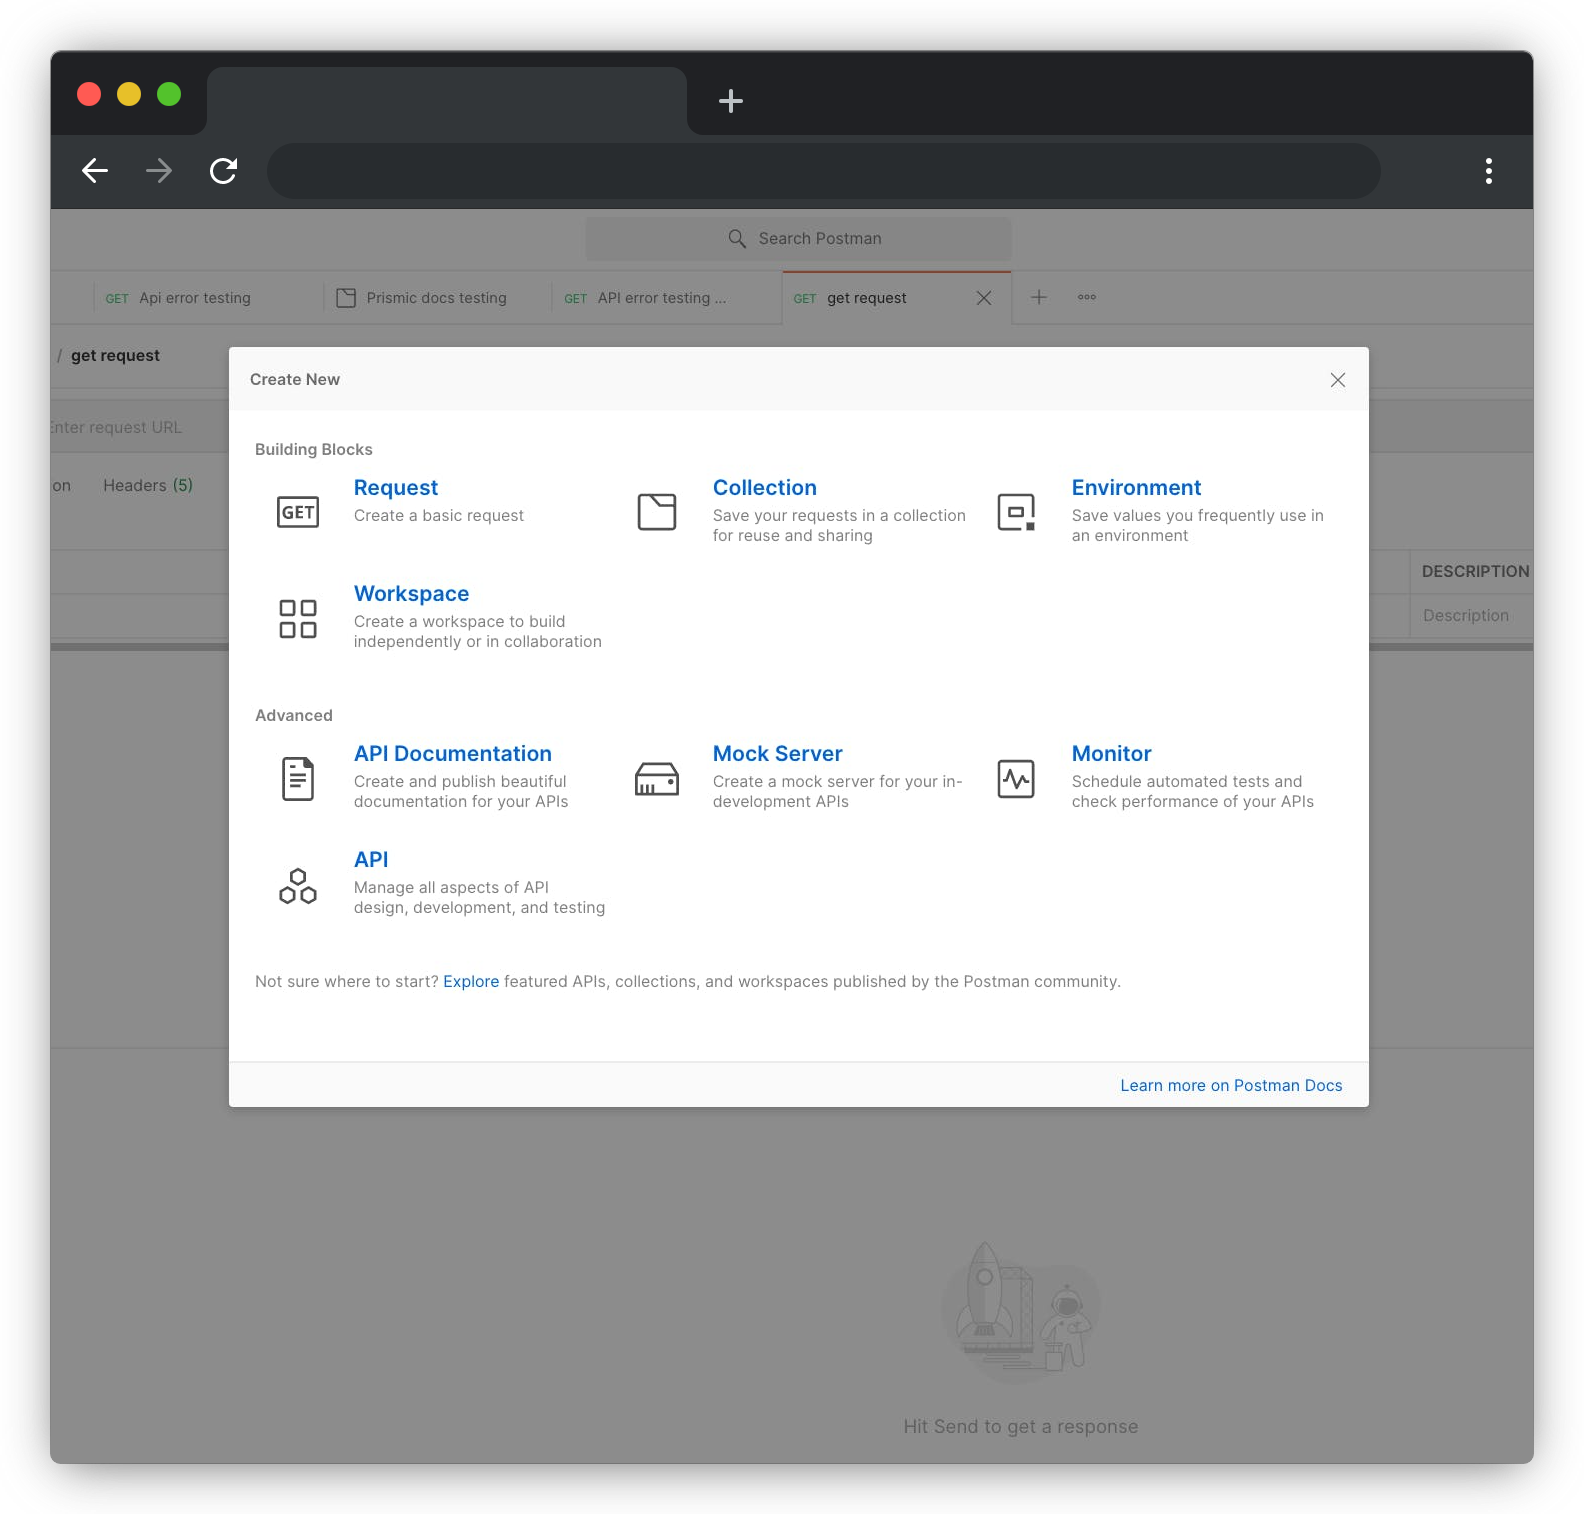Click the green macOS zoom button
Viewport: 1584px width, 1514px height.
point(169,94)
